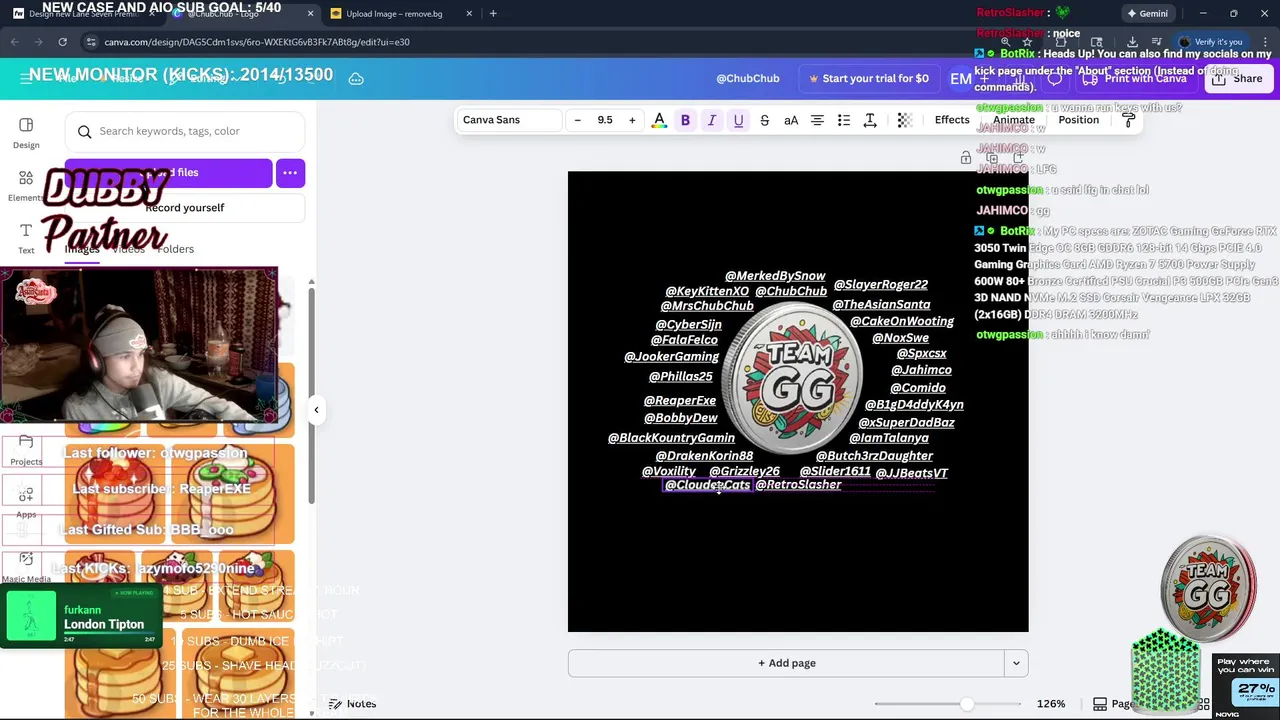
Task: Open the Position panel
Action: (1078, 120)
